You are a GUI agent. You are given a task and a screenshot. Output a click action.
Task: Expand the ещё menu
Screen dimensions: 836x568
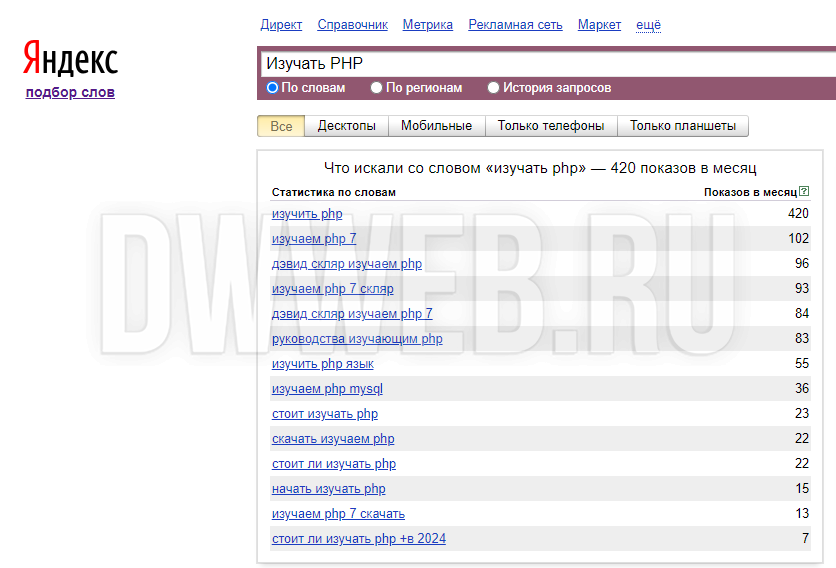[648, 25]
